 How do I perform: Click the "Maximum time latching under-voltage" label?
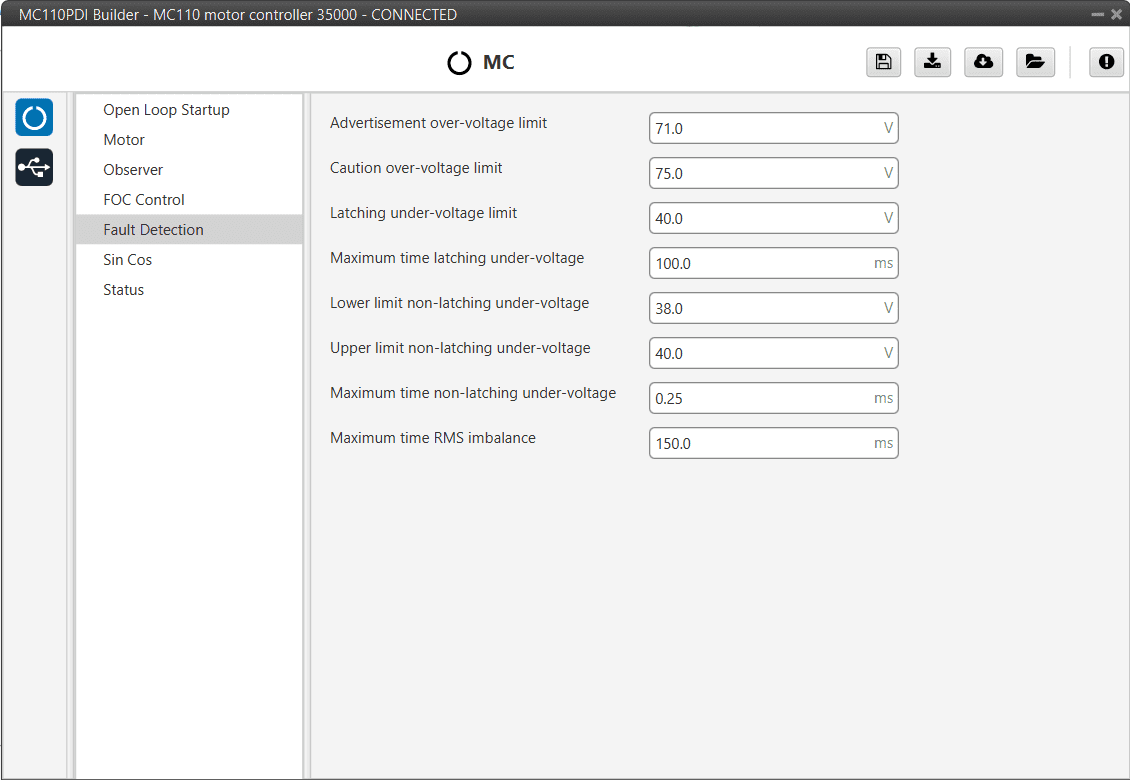pos(457,258)
